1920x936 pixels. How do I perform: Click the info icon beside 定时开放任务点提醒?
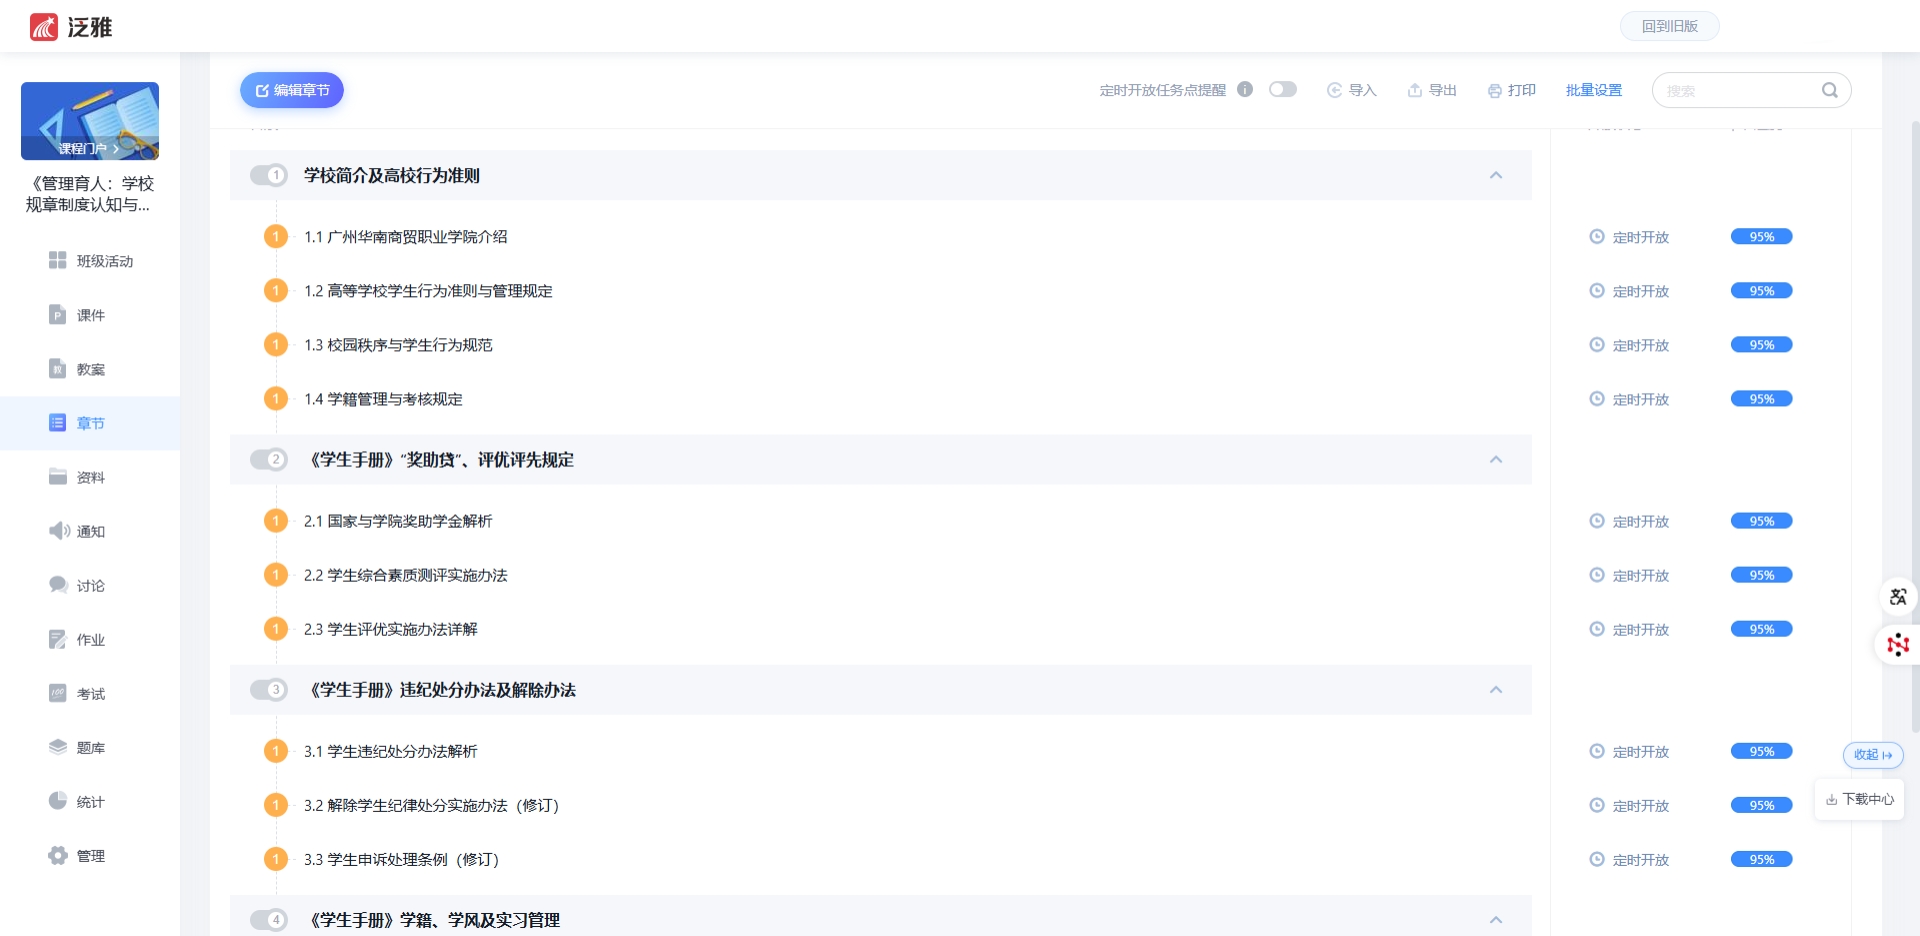coord(1245,89)
